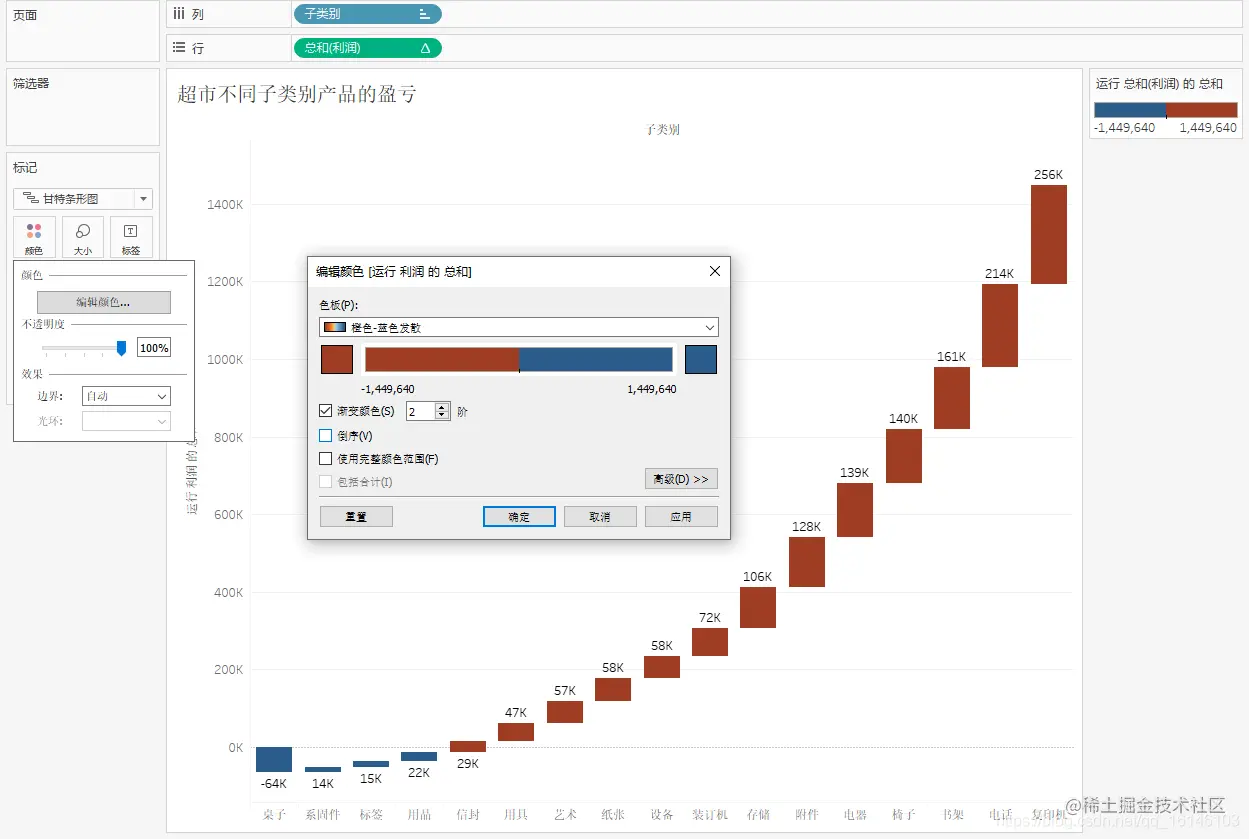Viewport: 1249px width, 839px height.
Task: Click the legend title 运行 总和(利润) 的 总和
Action: [1159, 84]
